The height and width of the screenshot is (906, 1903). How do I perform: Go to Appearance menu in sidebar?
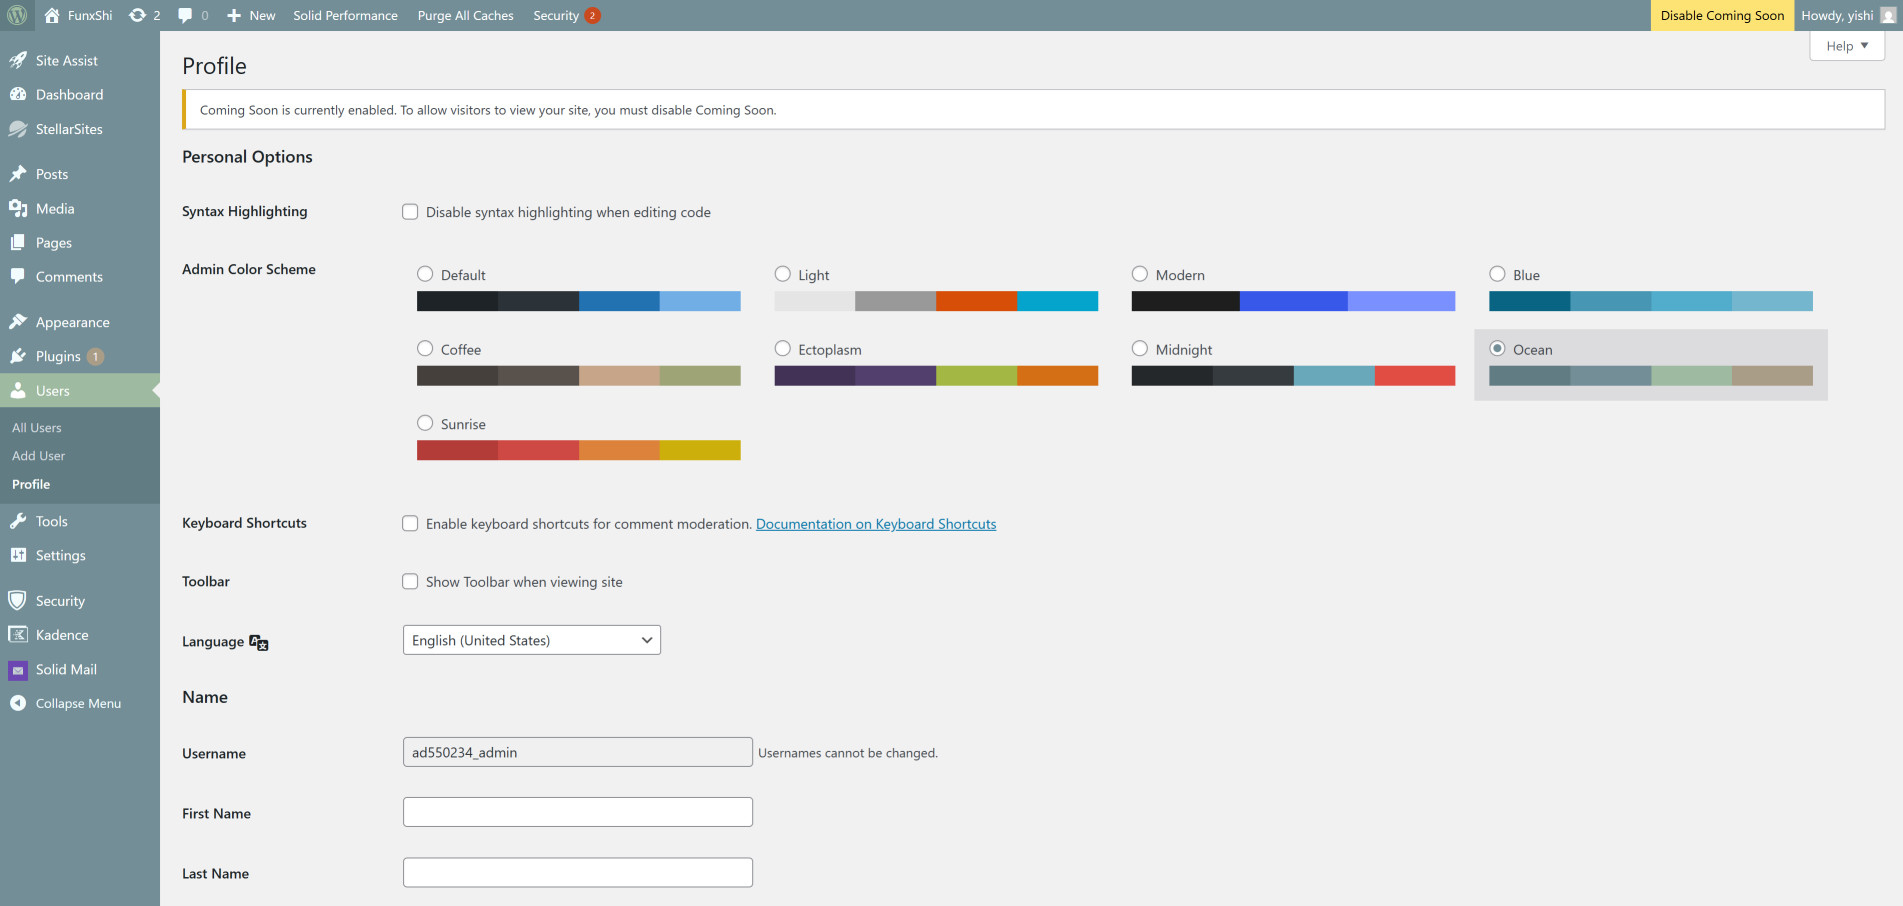click(x=72, y=322)
